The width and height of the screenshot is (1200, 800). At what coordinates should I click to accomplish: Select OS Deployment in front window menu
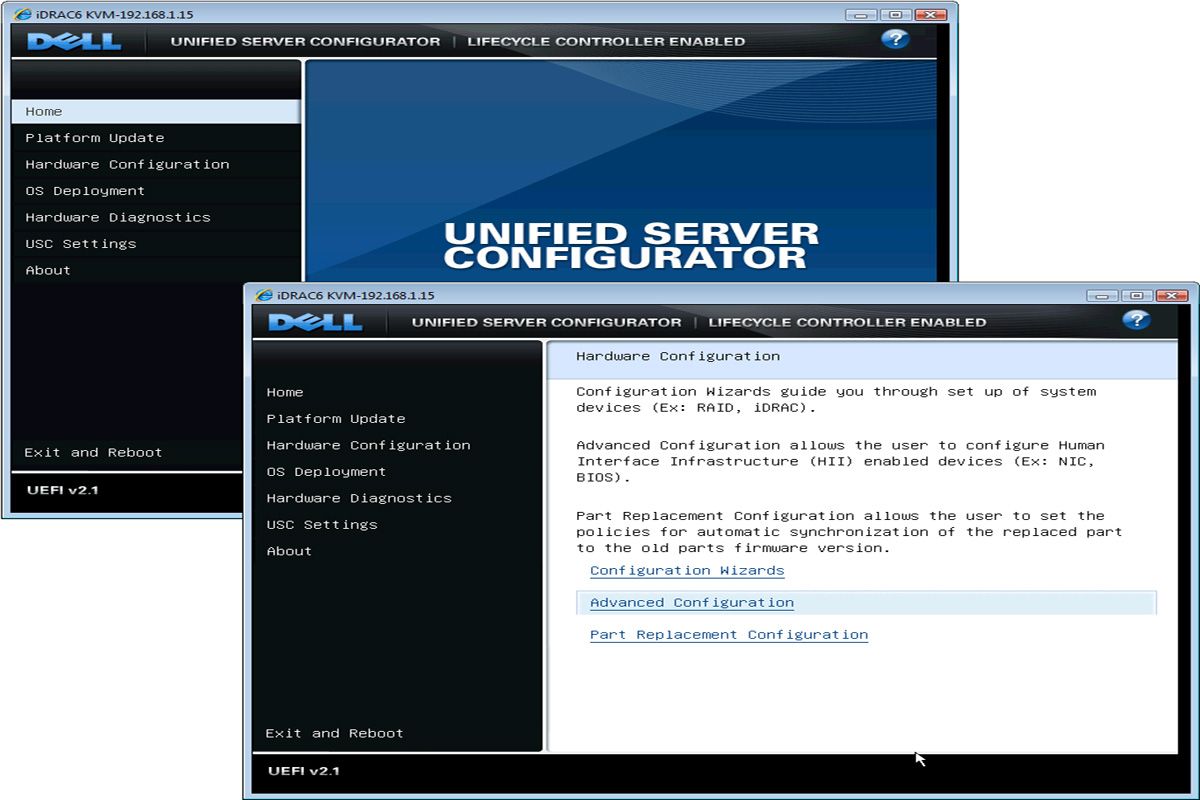(326, 472)
